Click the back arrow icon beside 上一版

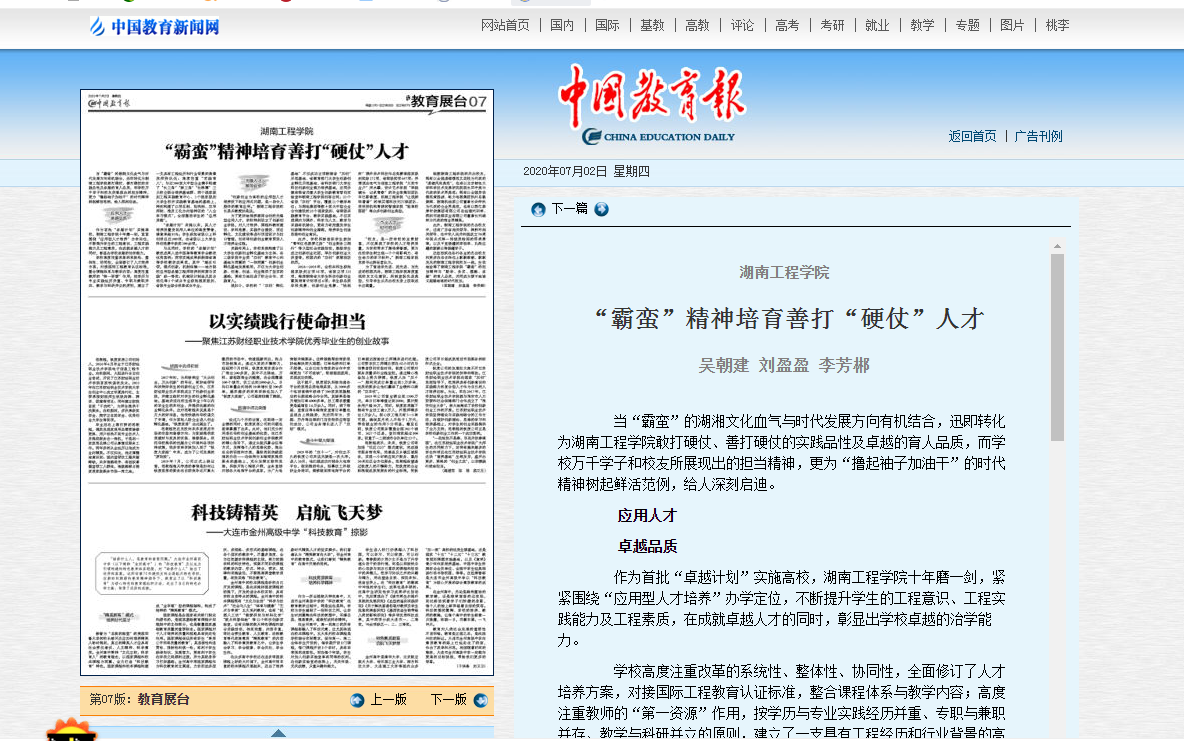point(357,700)
